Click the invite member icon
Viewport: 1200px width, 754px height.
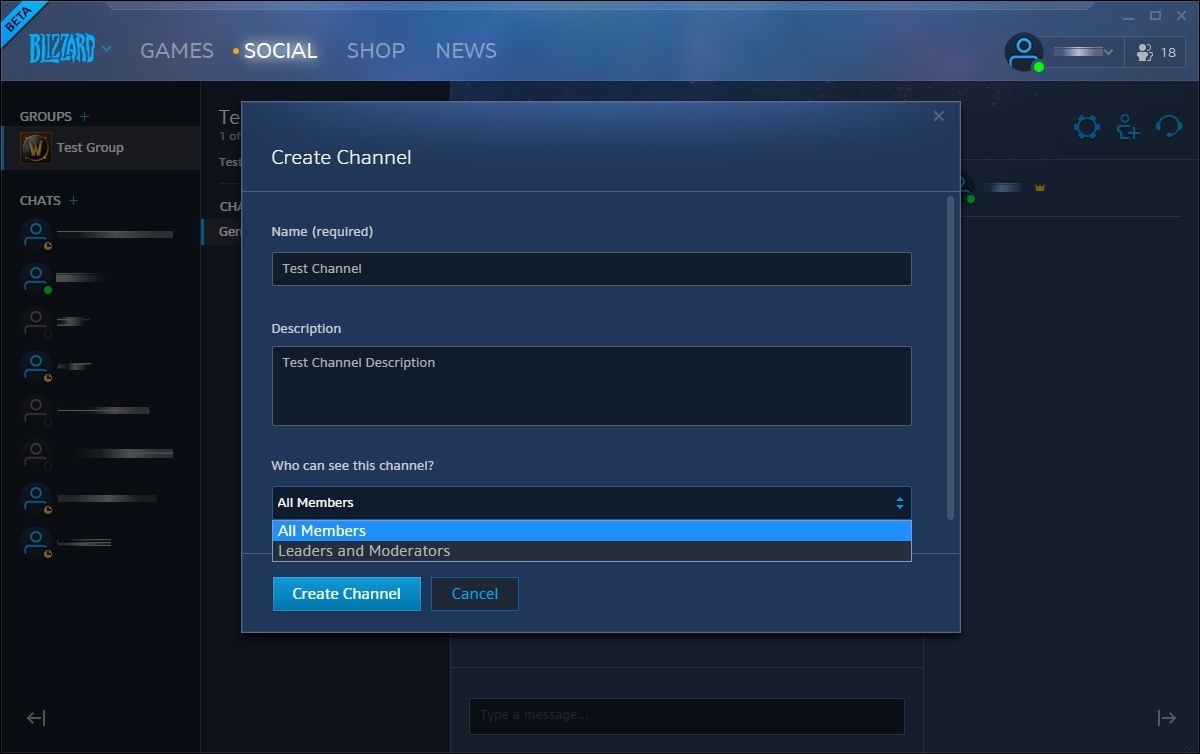[x=1128, y=127]
